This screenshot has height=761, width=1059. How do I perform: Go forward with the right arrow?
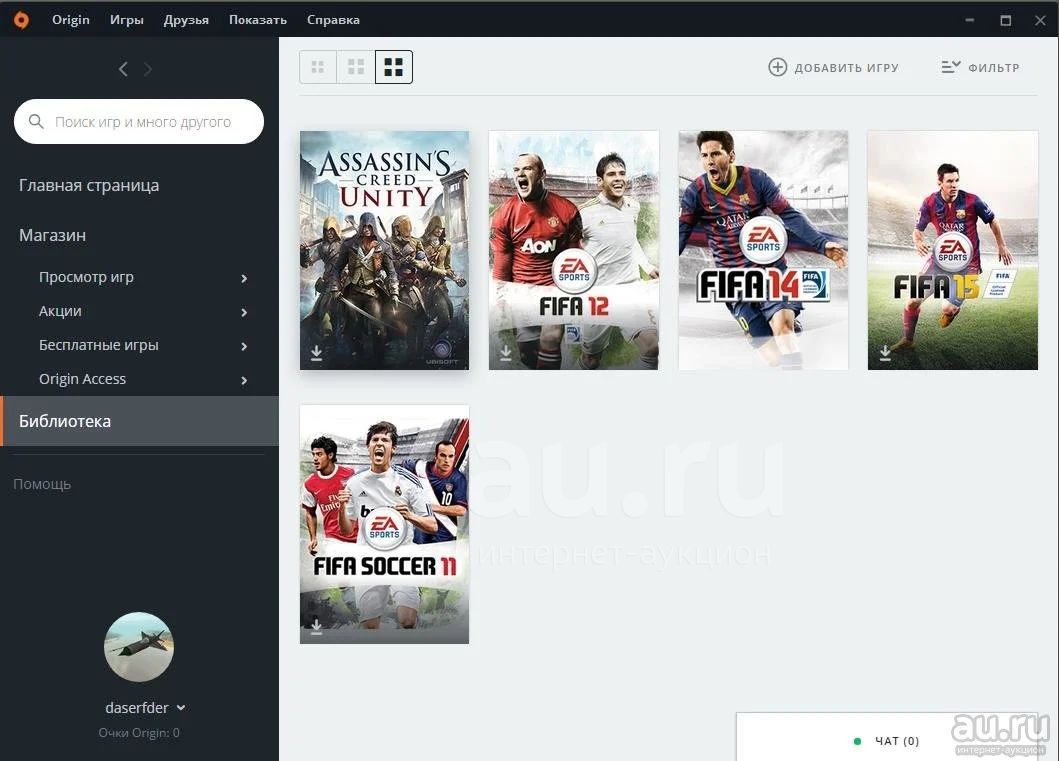click(148, 69)
